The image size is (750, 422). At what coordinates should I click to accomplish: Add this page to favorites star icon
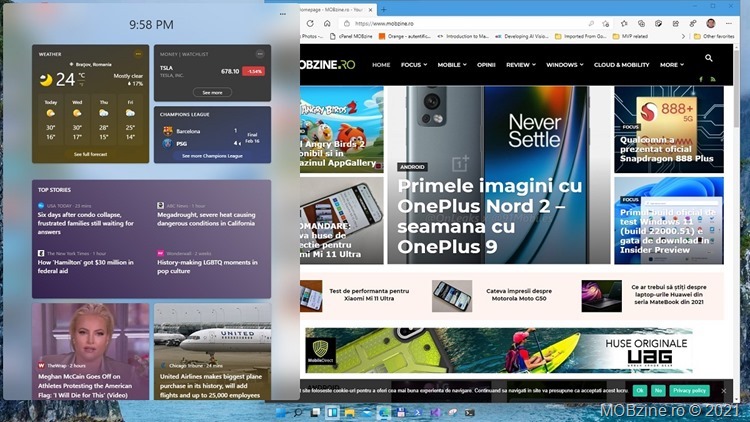tap(606, 23)
